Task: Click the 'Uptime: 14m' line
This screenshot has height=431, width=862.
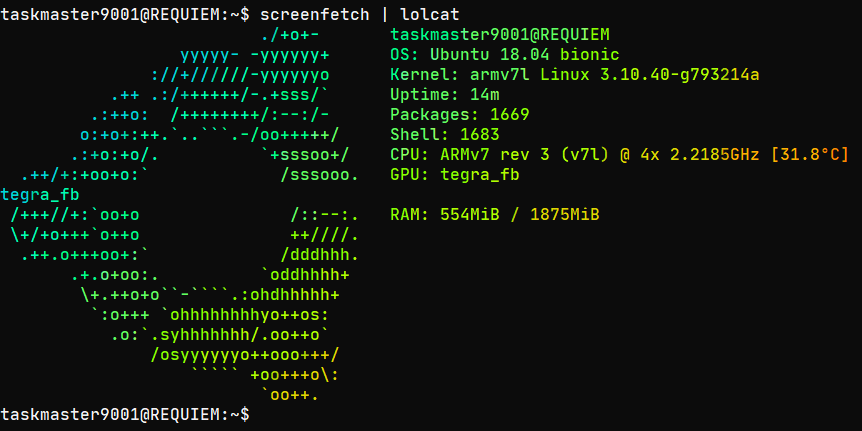Action: pyautogui.click(x=445, y=95)
